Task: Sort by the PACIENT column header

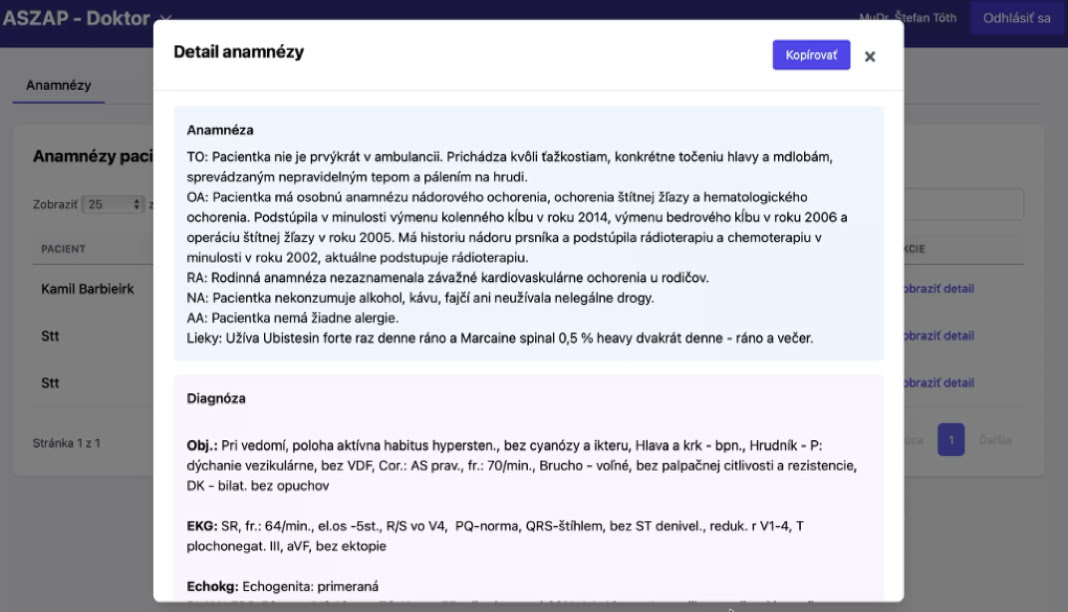Action: 63,248
